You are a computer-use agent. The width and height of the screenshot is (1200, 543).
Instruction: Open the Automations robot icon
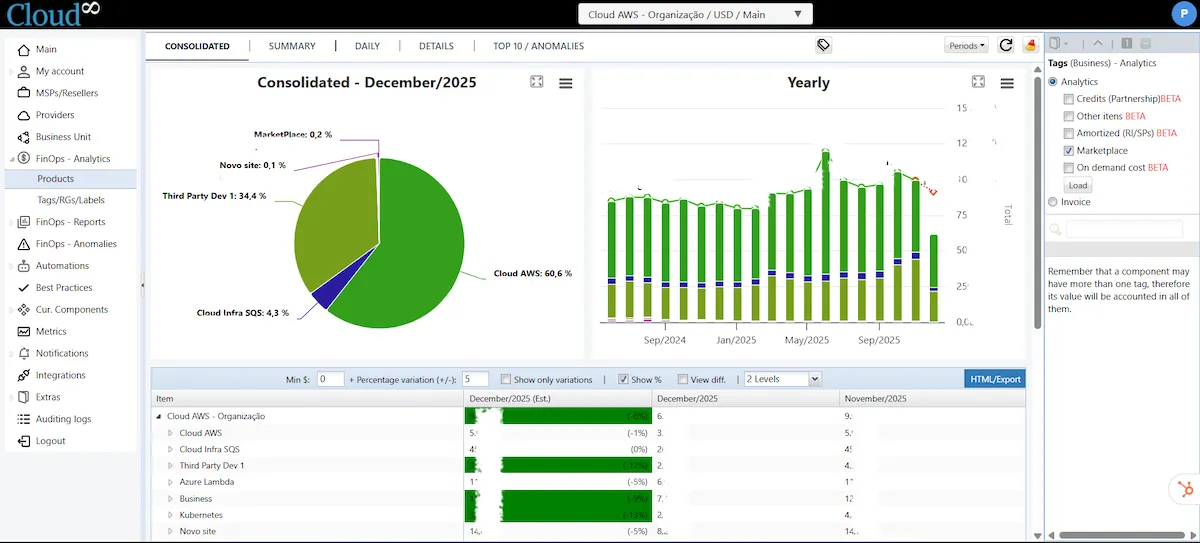click(x=25, y=266)
